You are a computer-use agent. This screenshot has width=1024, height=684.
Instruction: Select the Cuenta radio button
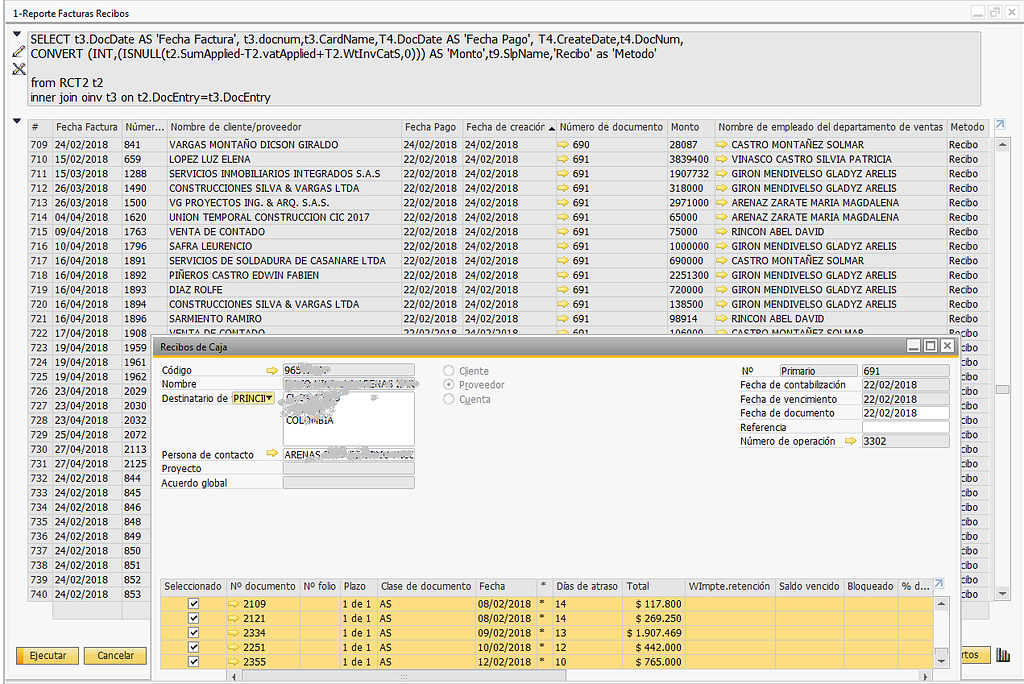(449, 399)
